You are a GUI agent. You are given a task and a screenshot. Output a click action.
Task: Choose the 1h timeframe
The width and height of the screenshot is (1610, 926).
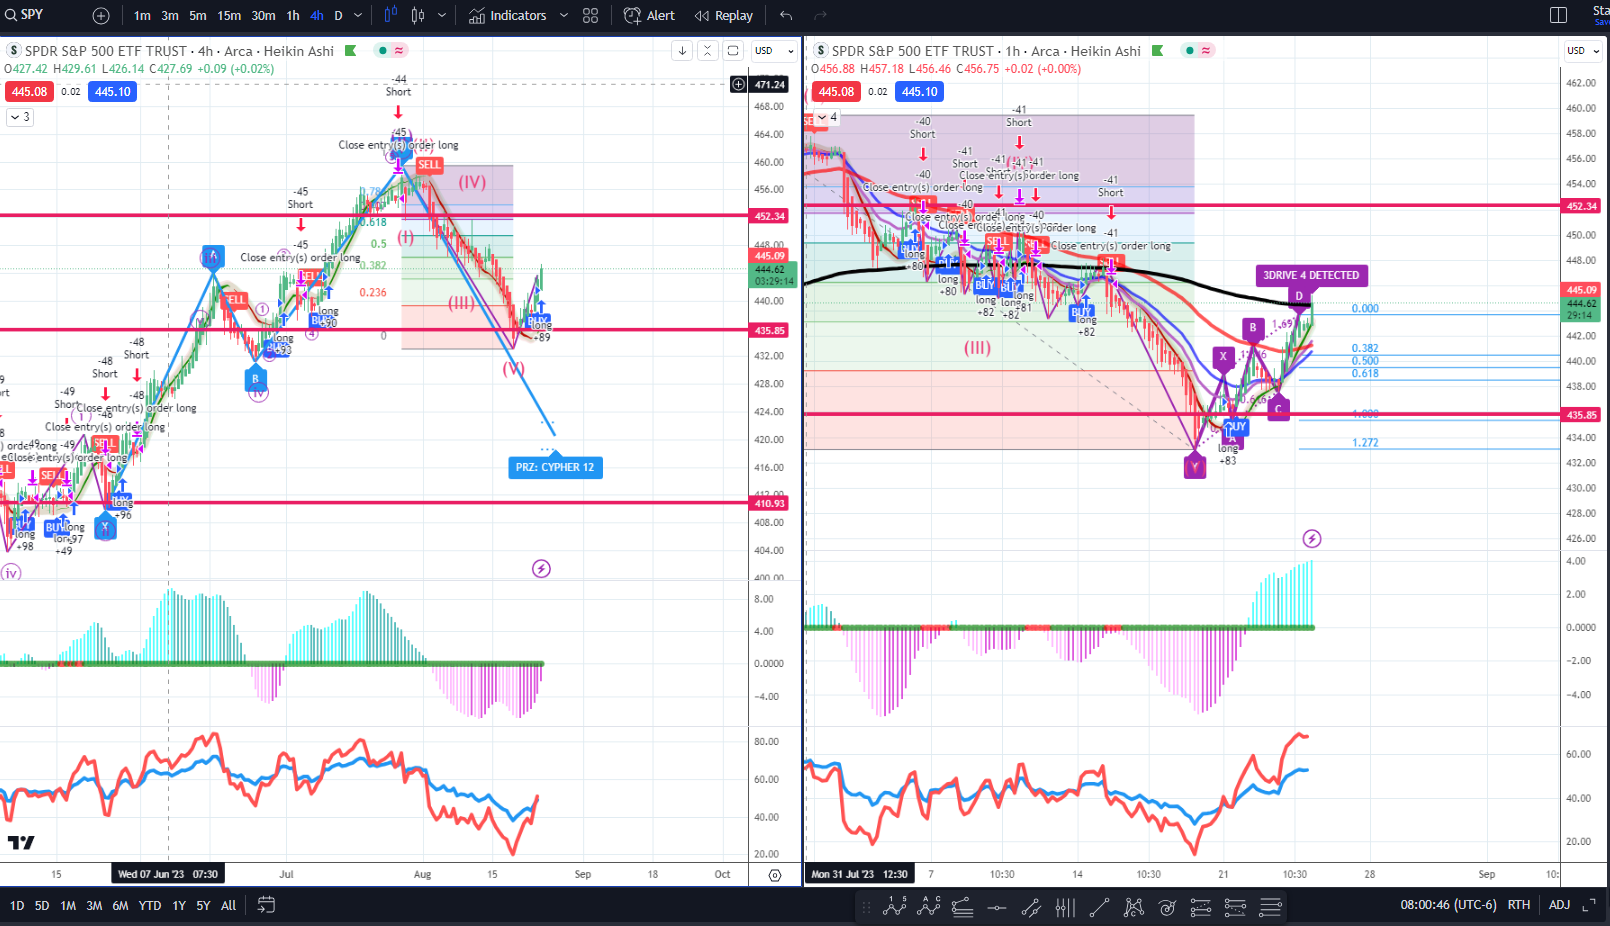point(293,15)
